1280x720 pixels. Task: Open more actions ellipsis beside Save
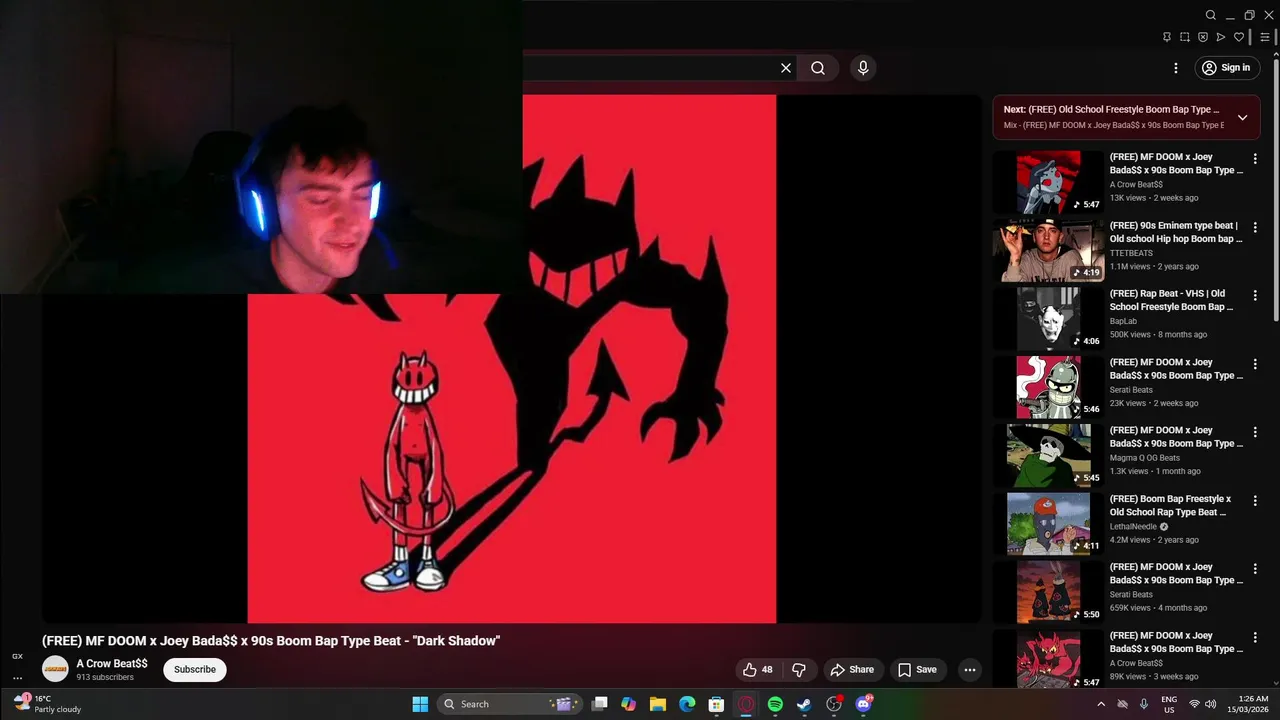(969, 670)
